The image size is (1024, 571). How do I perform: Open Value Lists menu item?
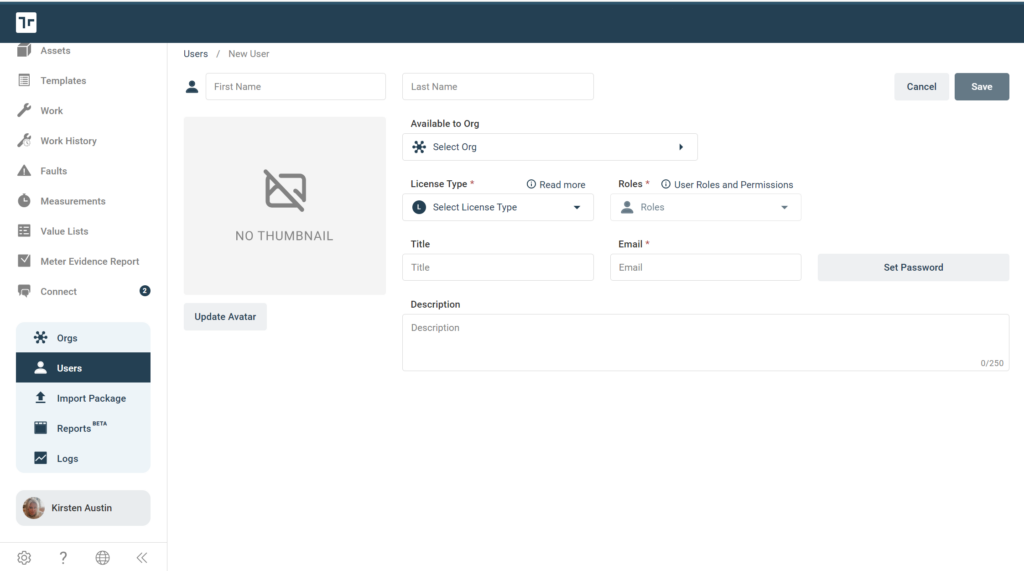click(x=64, y=231)
